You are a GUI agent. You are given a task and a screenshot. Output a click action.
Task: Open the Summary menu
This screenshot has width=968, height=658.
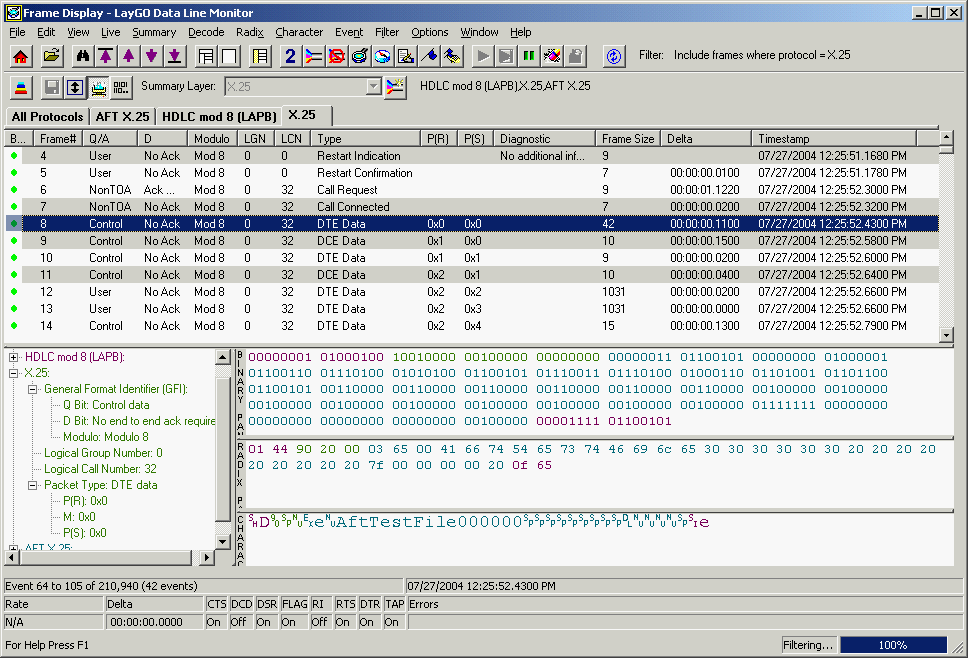pyautogui.click(x=154, y=32)
